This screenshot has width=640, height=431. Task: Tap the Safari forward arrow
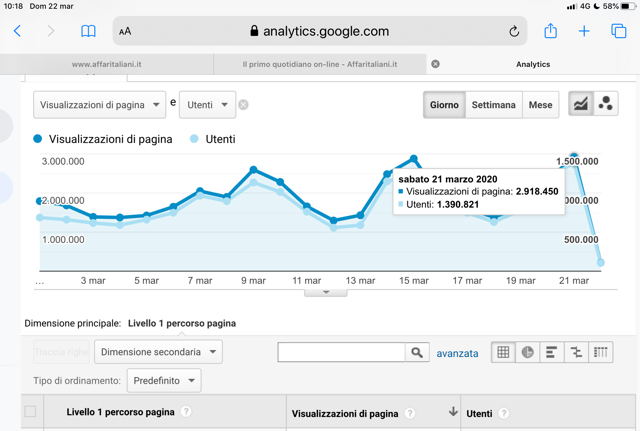coord(51,31)
